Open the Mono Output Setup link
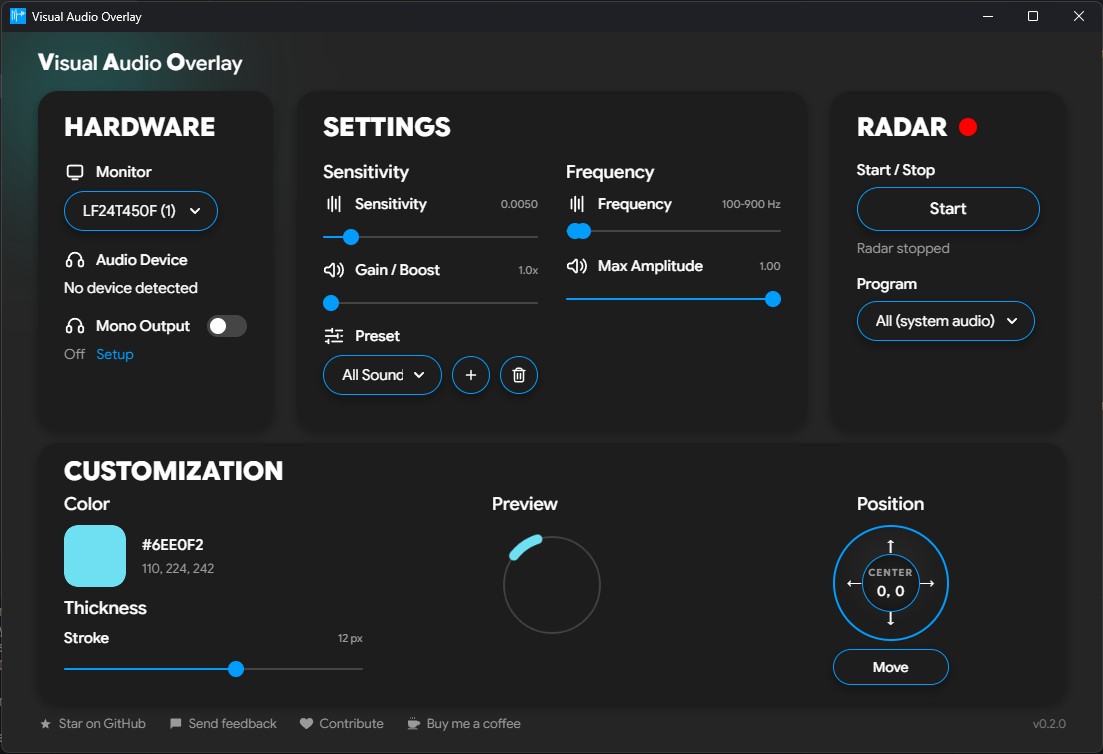This screenshot has width=1103, height=754. (115, 354)
